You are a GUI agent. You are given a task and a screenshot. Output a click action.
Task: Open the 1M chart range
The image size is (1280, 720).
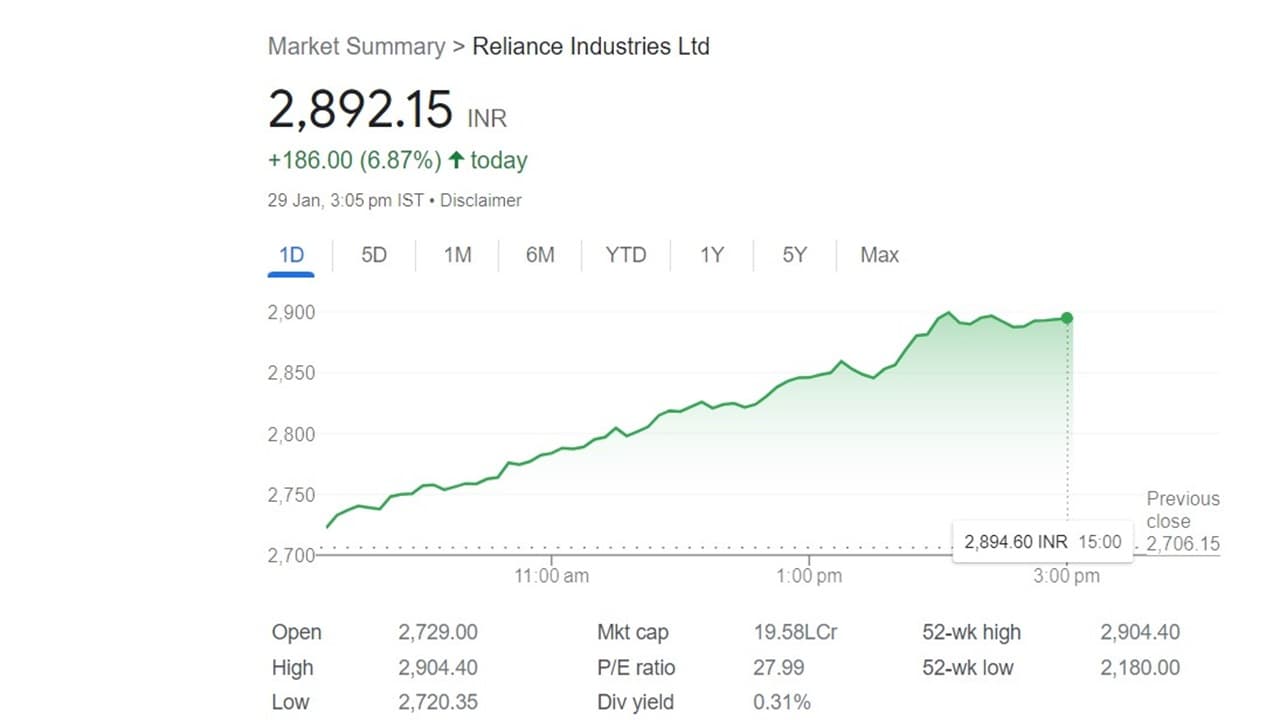click(x=457, y=256)
